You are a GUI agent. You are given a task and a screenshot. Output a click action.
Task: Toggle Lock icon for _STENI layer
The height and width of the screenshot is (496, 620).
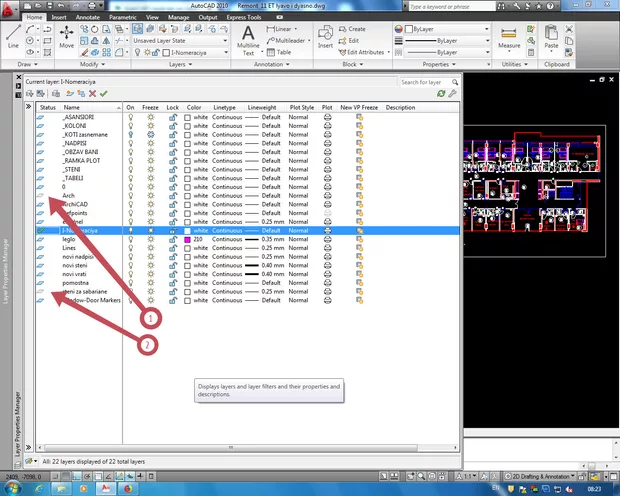coord(173,169)
